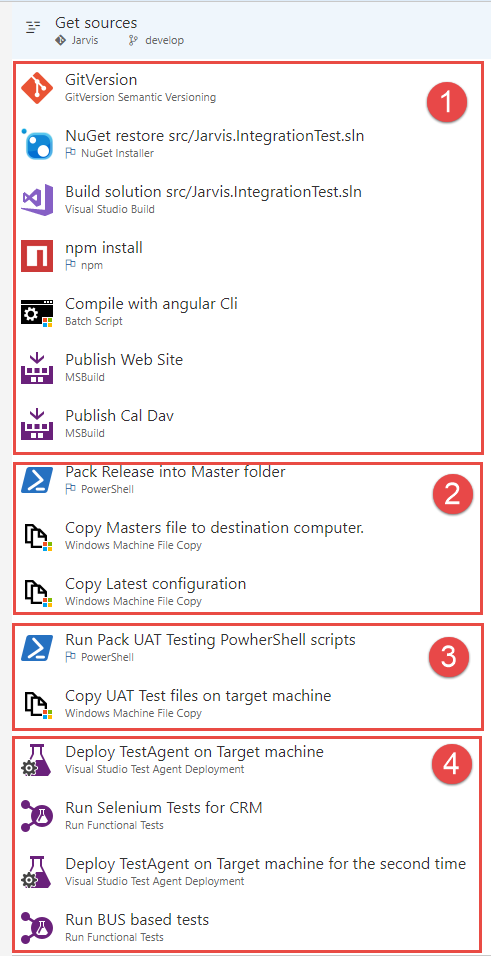Select Deploy TestAgent for the second time task
This screenshot has height=956, width=491.
pyautogui.click(x=248, y=871)
